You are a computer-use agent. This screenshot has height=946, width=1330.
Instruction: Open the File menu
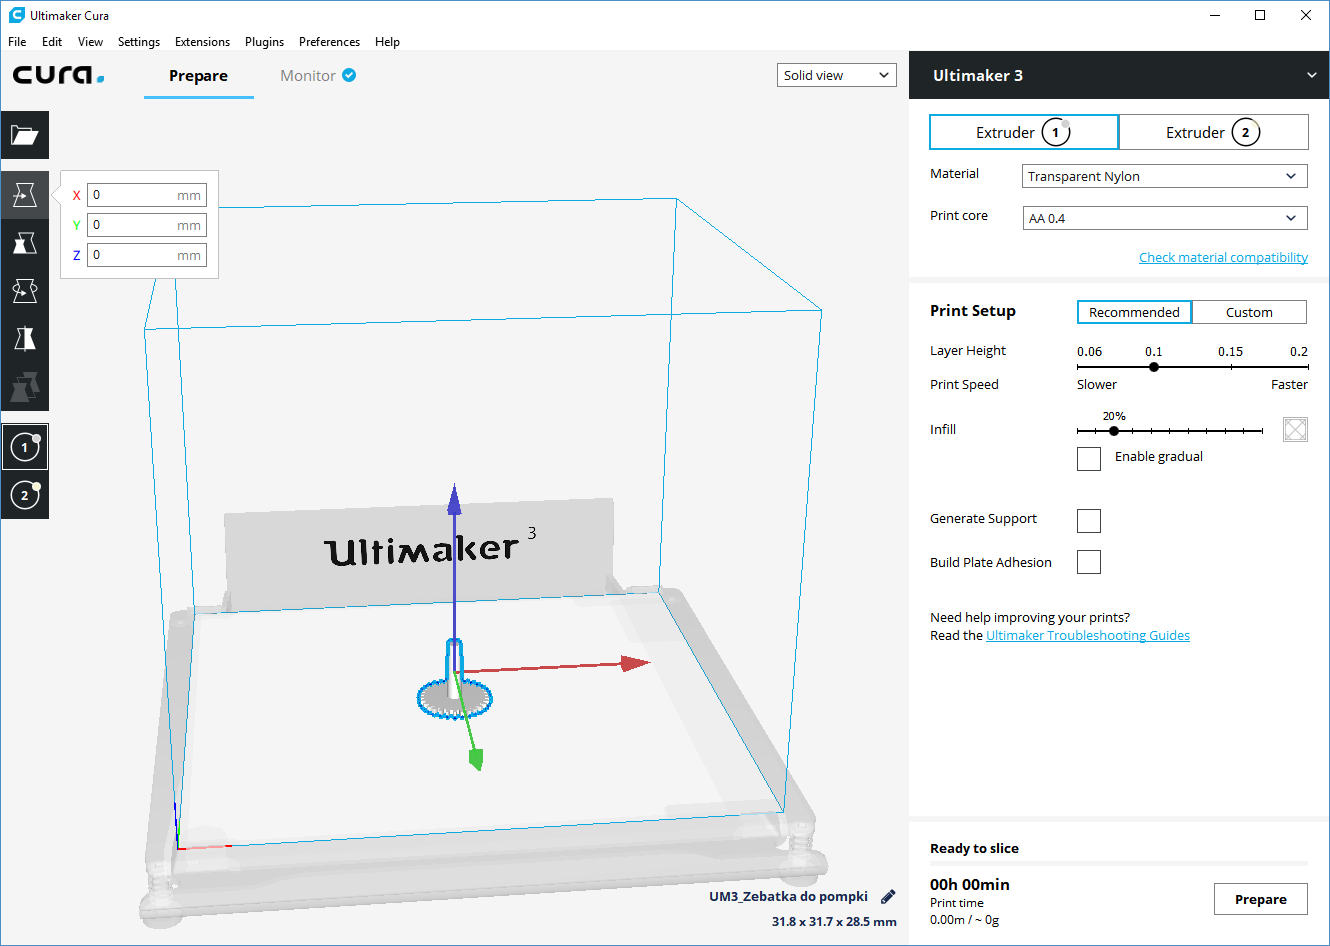[x=17, y=42]
